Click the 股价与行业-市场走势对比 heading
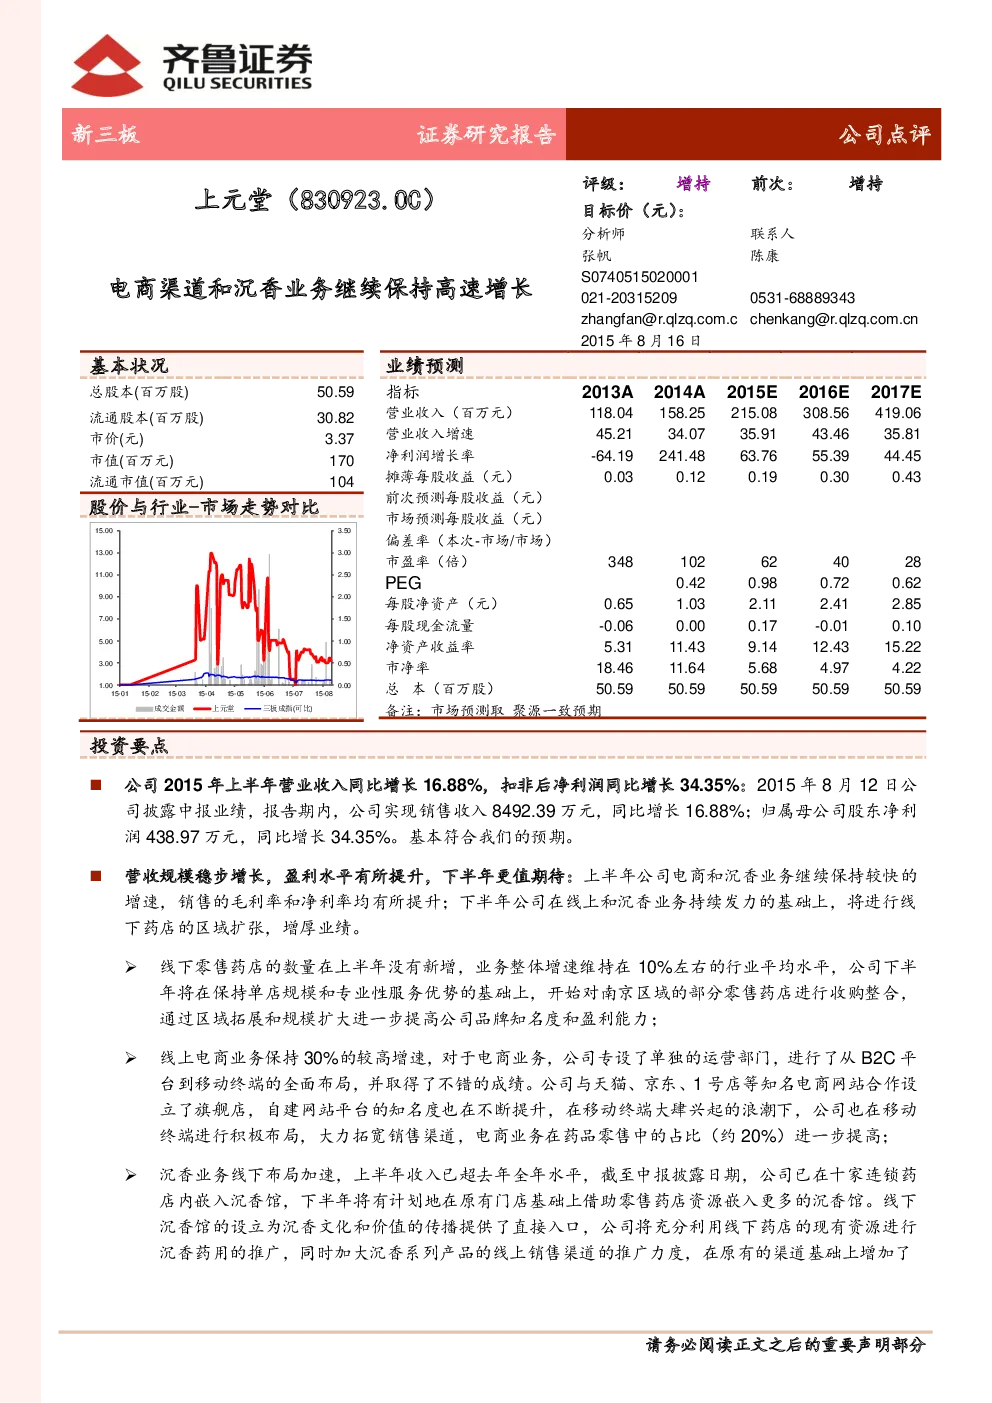This screenshot has height=1403, width=992. coord(204,507)
